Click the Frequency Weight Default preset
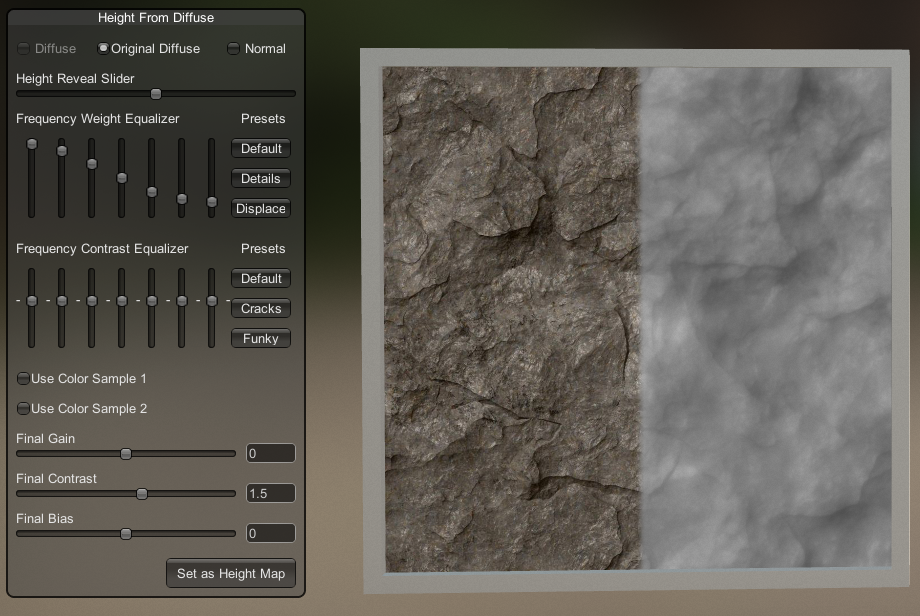 click(x=261, y=149)
